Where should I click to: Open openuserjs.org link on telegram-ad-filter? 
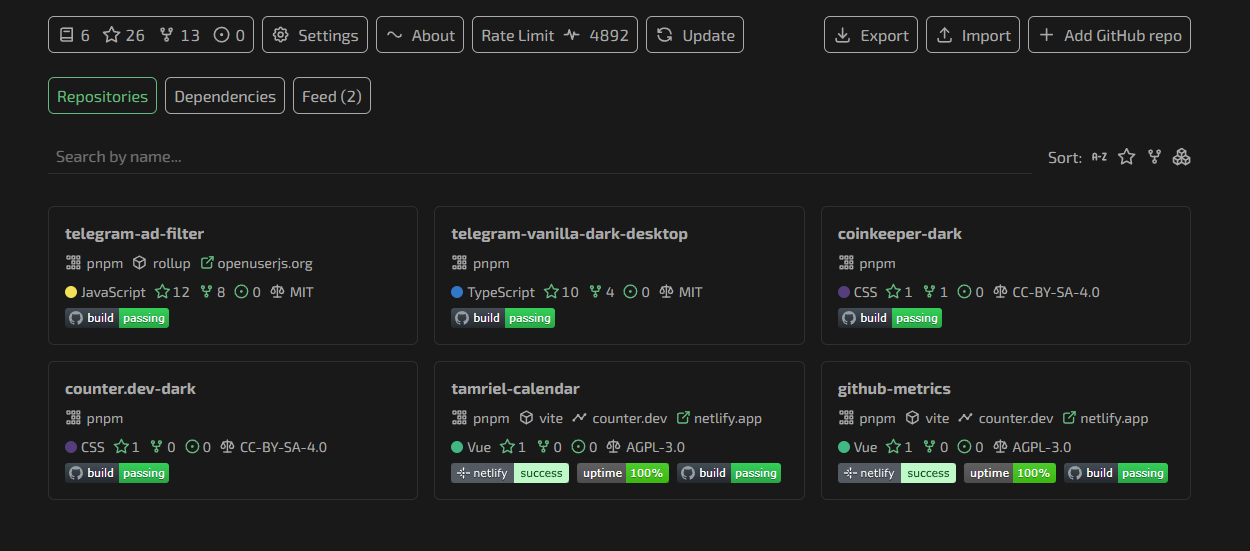[x=257, y=264]
